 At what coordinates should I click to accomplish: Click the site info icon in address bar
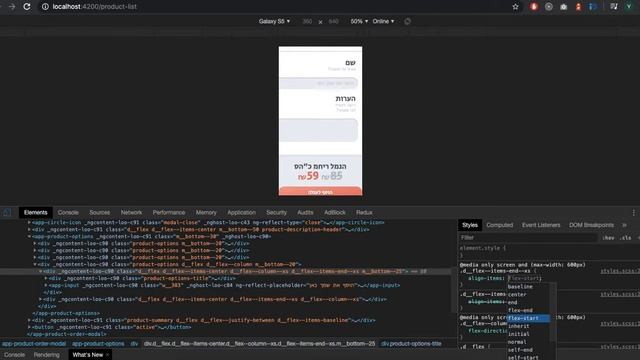coord(45,7)
